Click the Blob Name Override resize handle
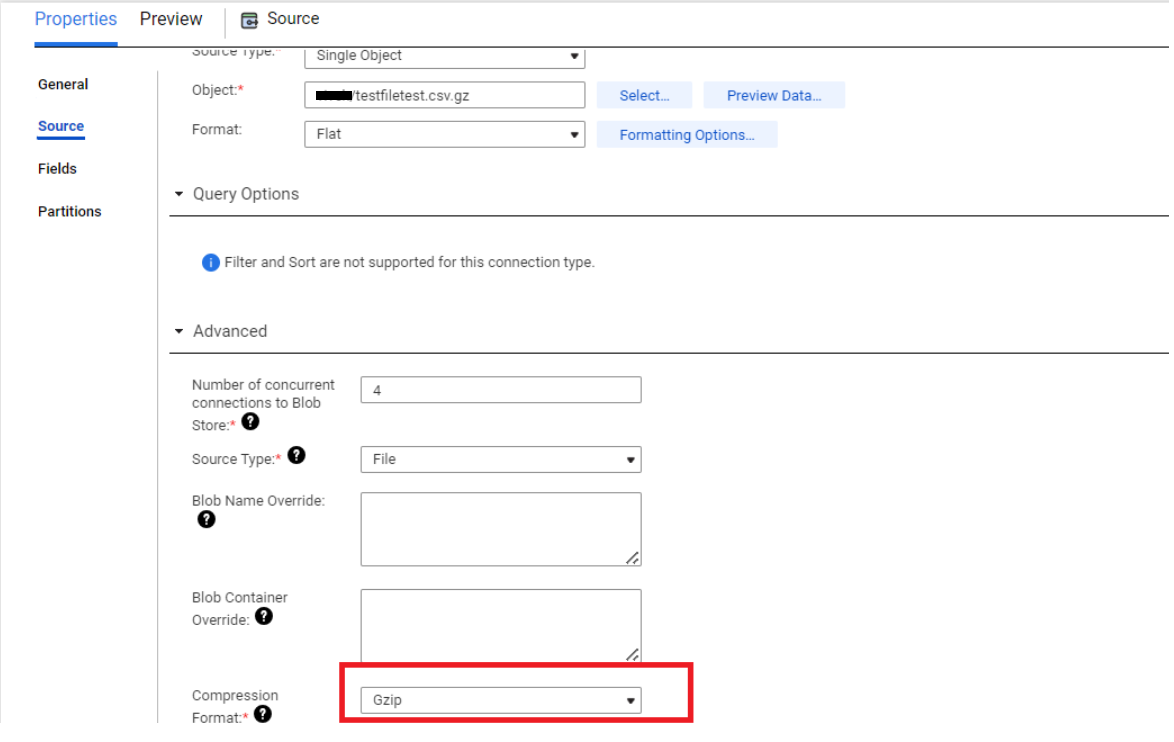 pyautogui.click(x=633, y=558)
